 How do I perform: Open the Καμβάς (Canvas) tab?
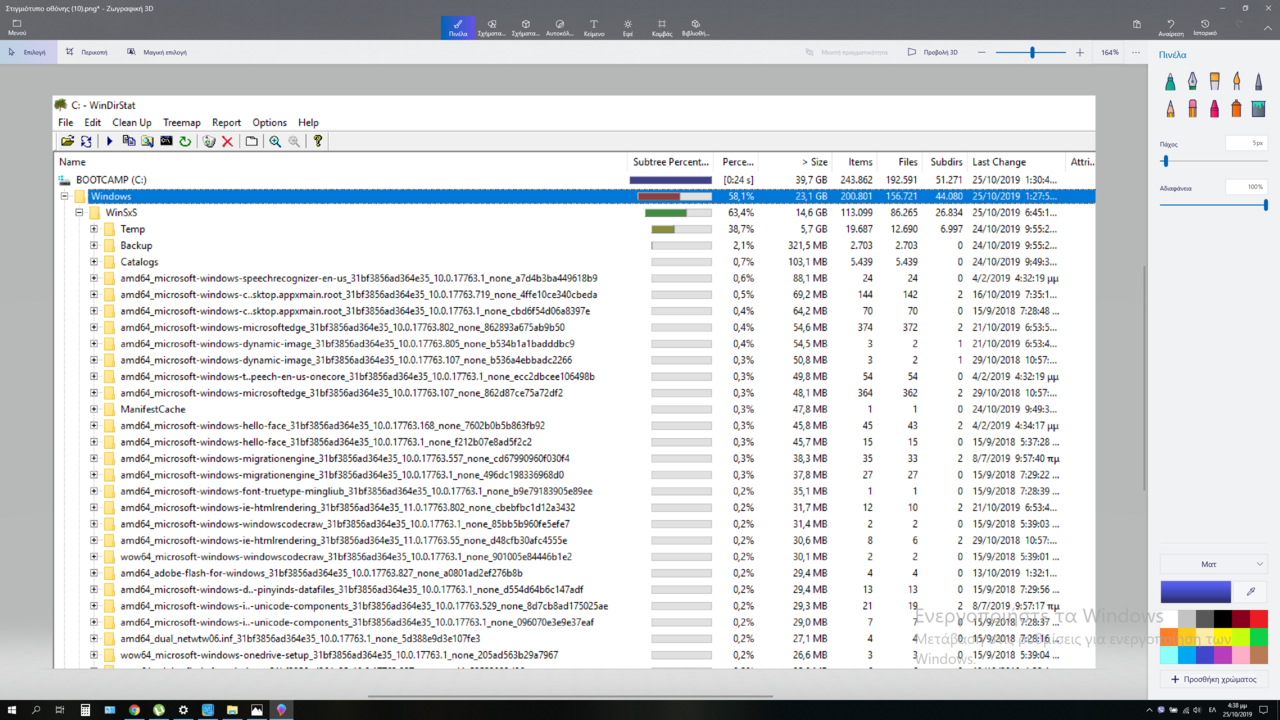[x=661, y=27]
